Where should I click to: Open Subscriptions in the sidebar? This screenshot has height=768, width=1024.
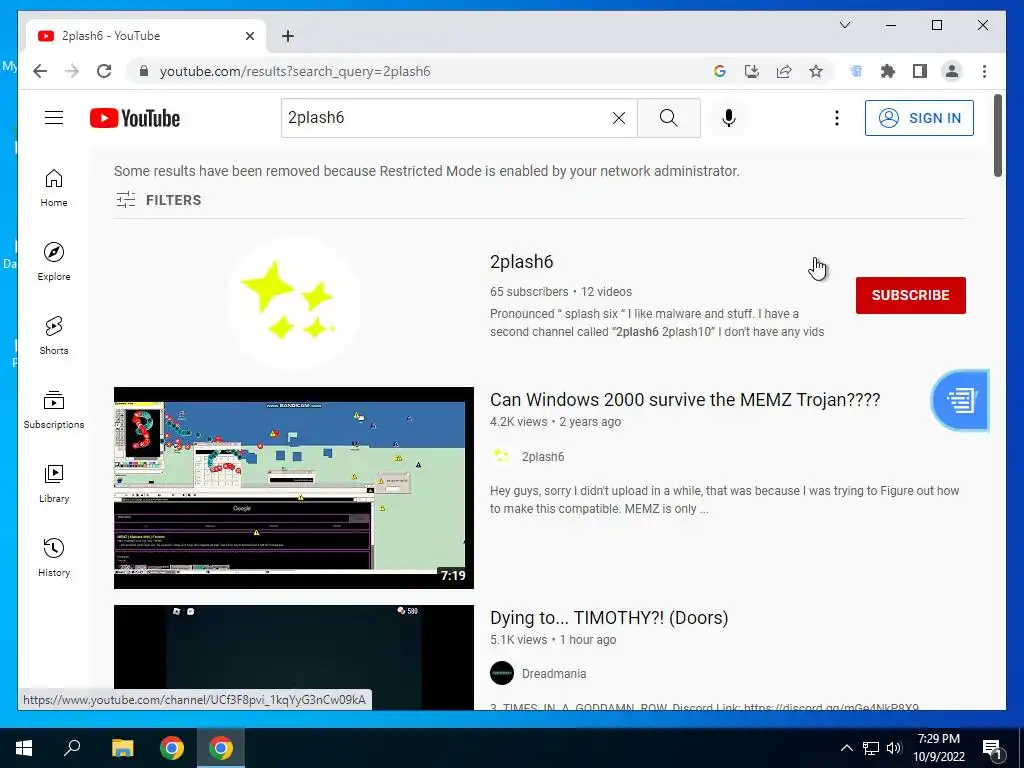tap(54, 410)
